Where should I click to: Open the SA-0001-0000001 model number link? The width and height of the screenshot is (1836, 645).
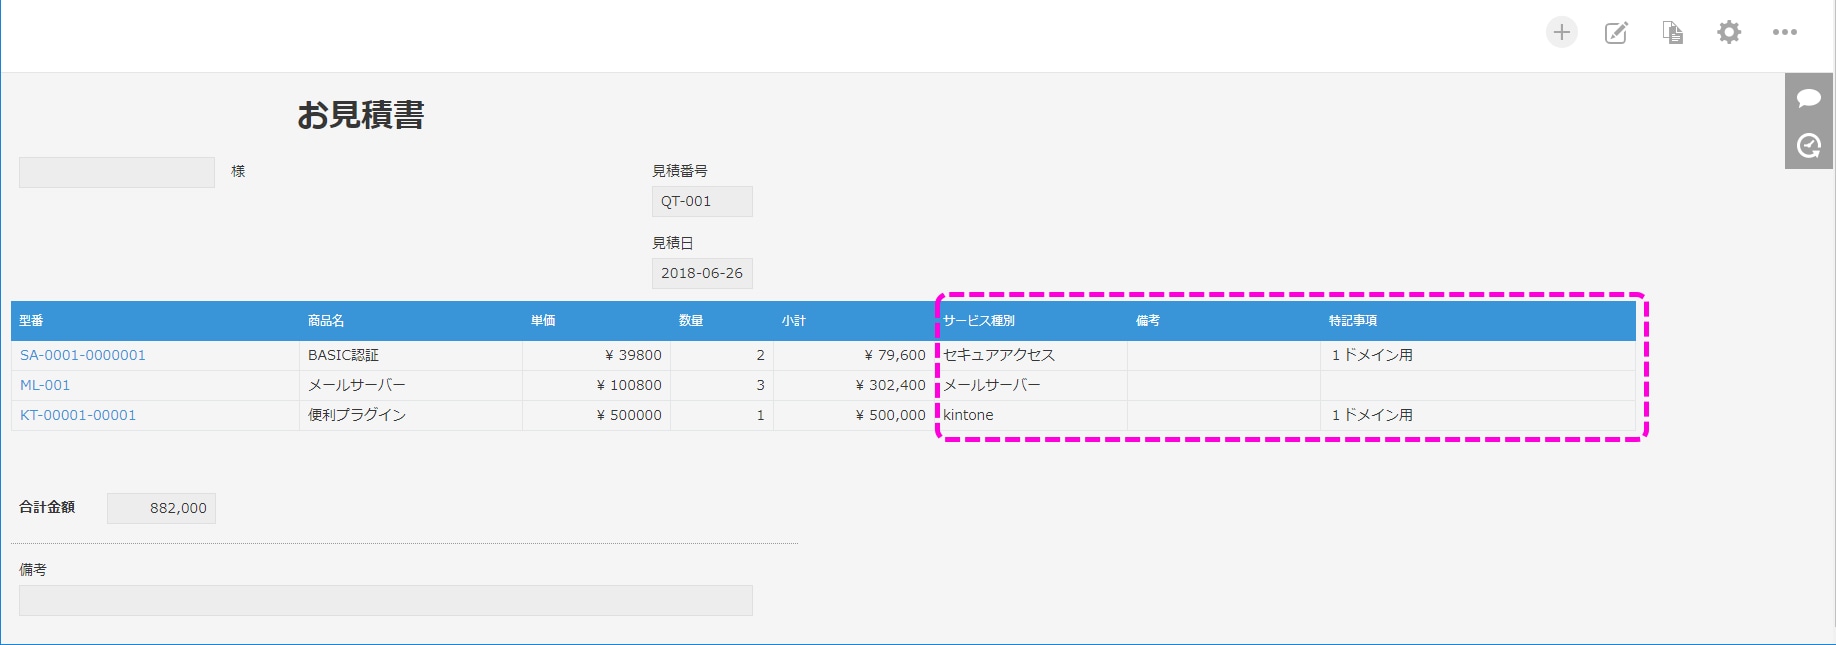83,355
